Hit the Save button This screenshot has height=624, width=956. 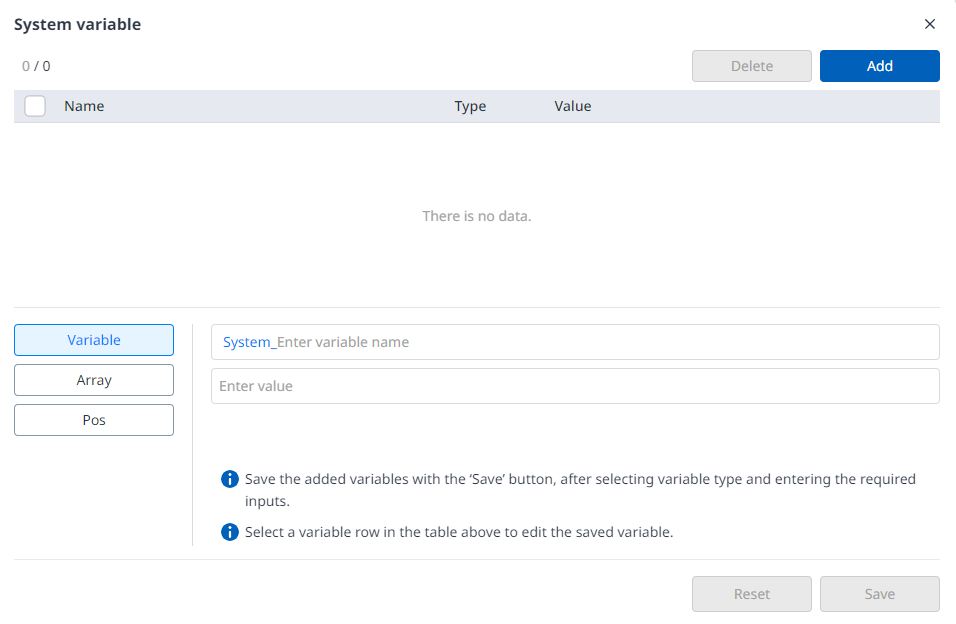[879, 594]
